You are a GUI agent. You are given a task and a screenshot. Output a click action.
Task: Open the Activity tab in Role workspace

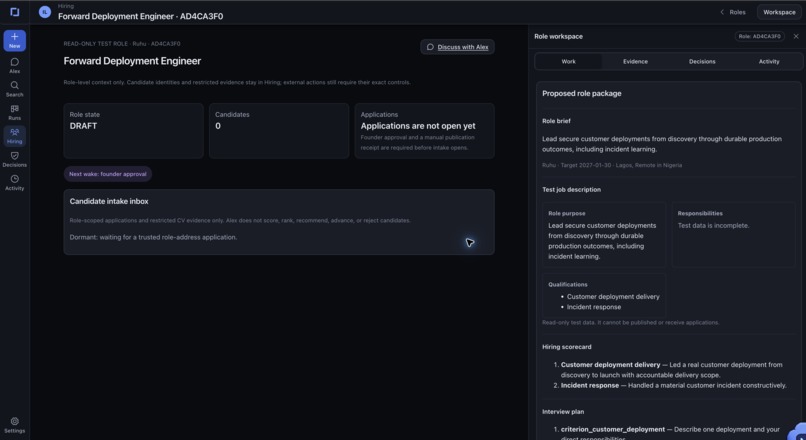(x=769, y=61)
